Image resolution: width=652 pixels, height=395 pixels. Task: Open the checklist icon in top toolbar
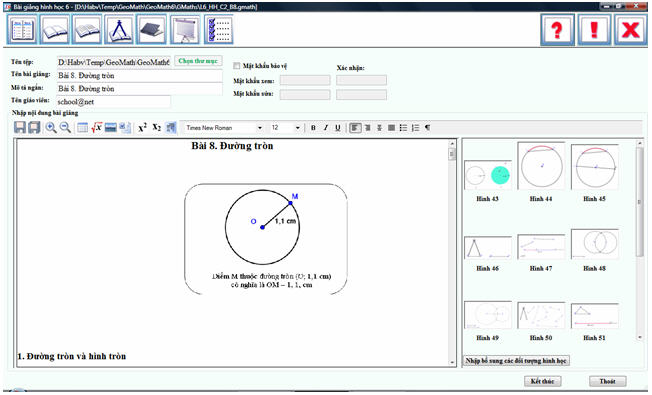(218, 30)
